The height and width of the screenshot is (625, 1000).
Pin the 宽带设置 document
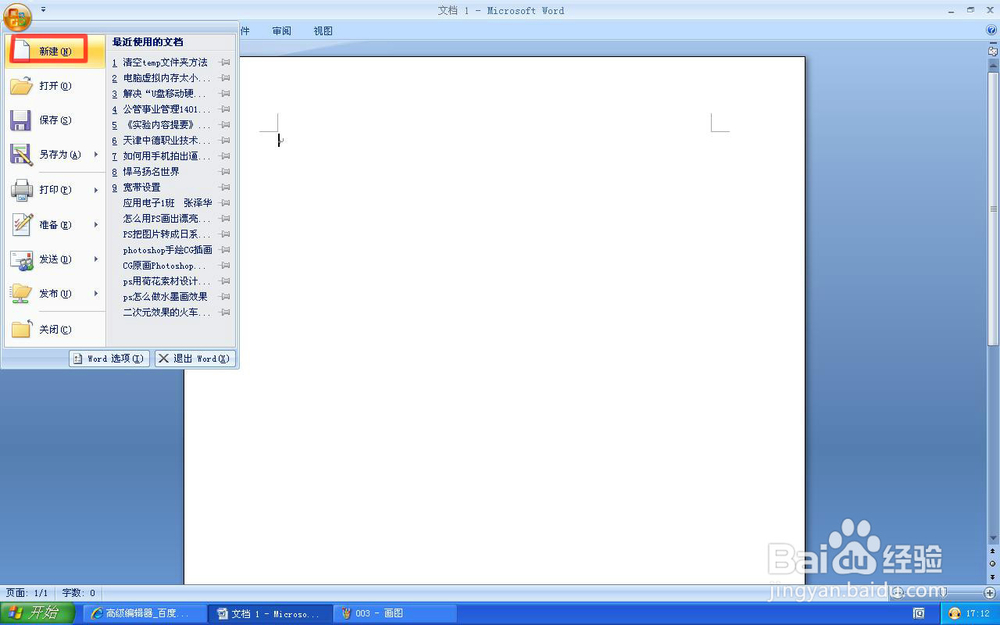coord(224,188)
